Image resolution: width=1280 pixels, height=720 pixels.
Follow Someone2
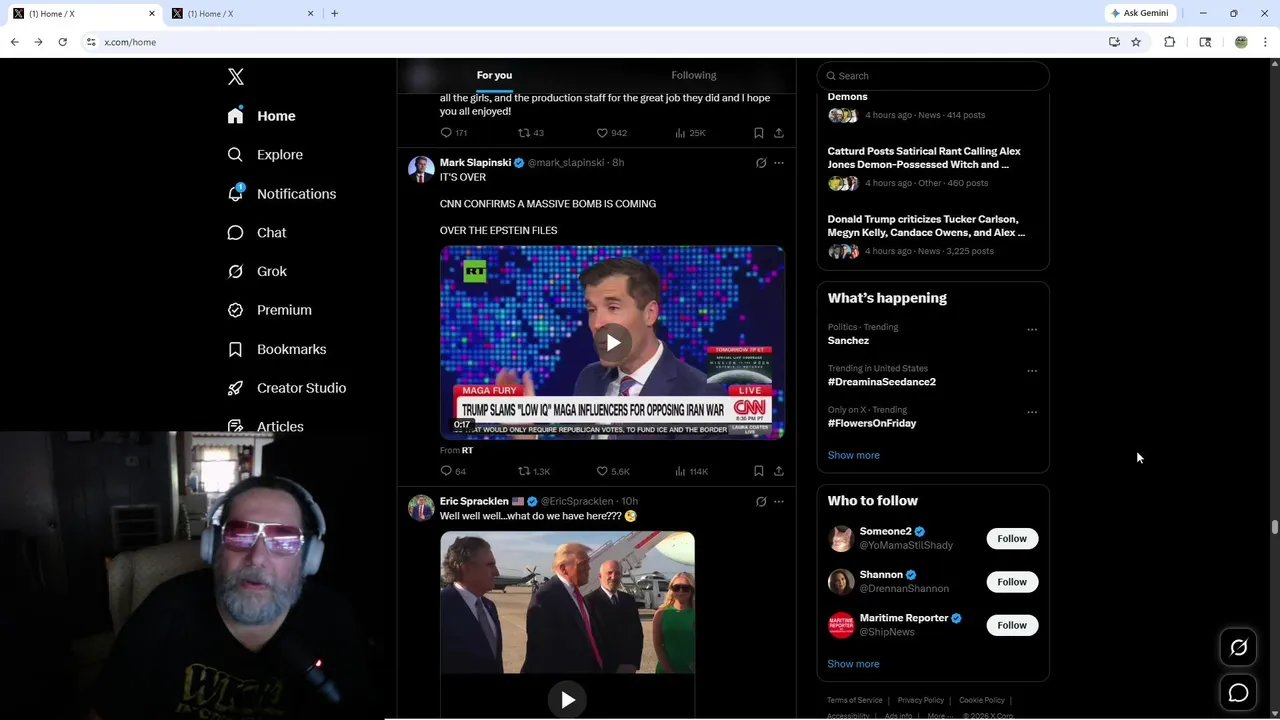point(1012,539)
